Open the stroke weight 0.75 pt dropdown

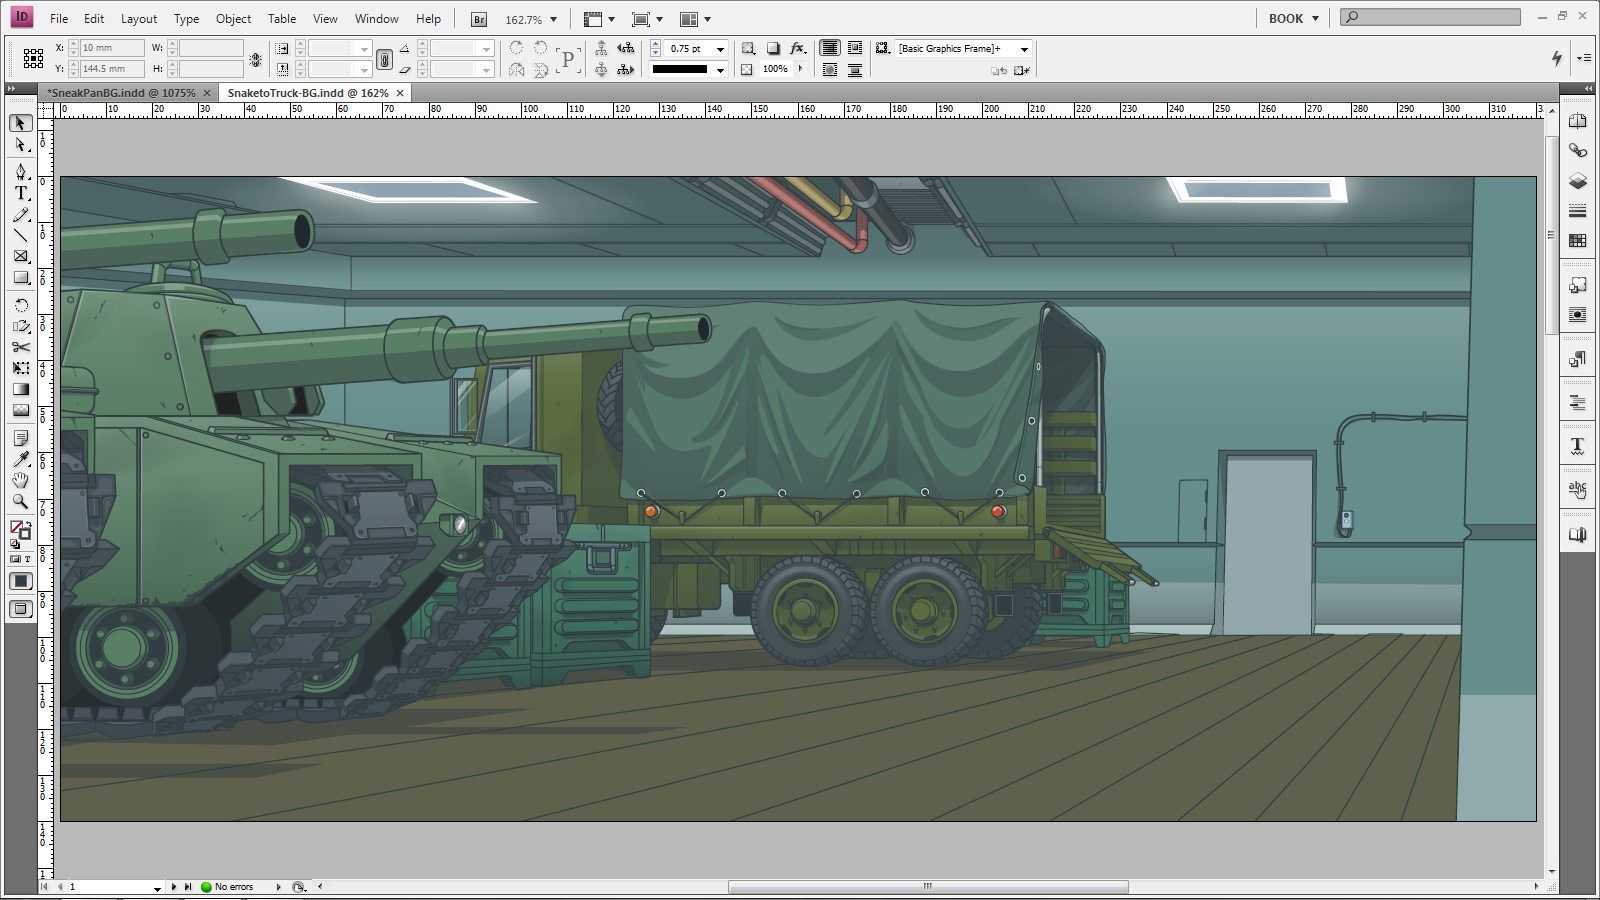pyautogui.click(x=720, y=49)
